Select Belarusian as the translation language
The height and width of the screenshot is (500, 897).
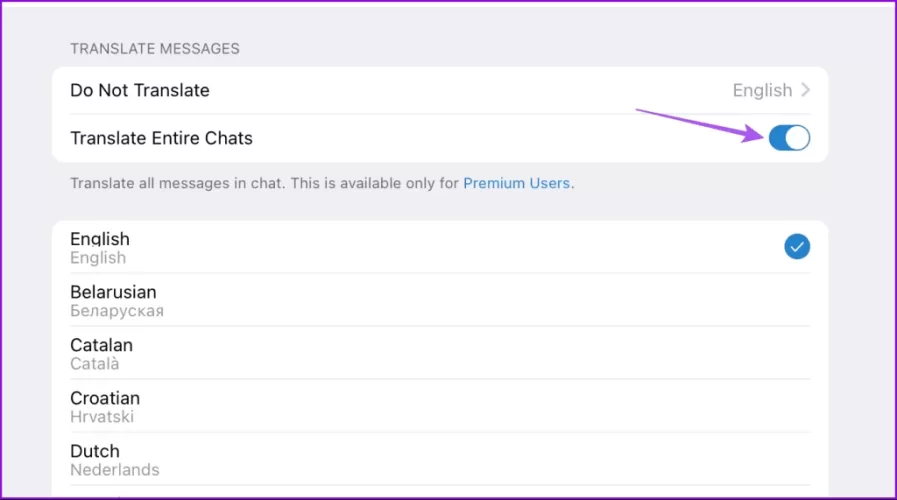tap(113, 292)
